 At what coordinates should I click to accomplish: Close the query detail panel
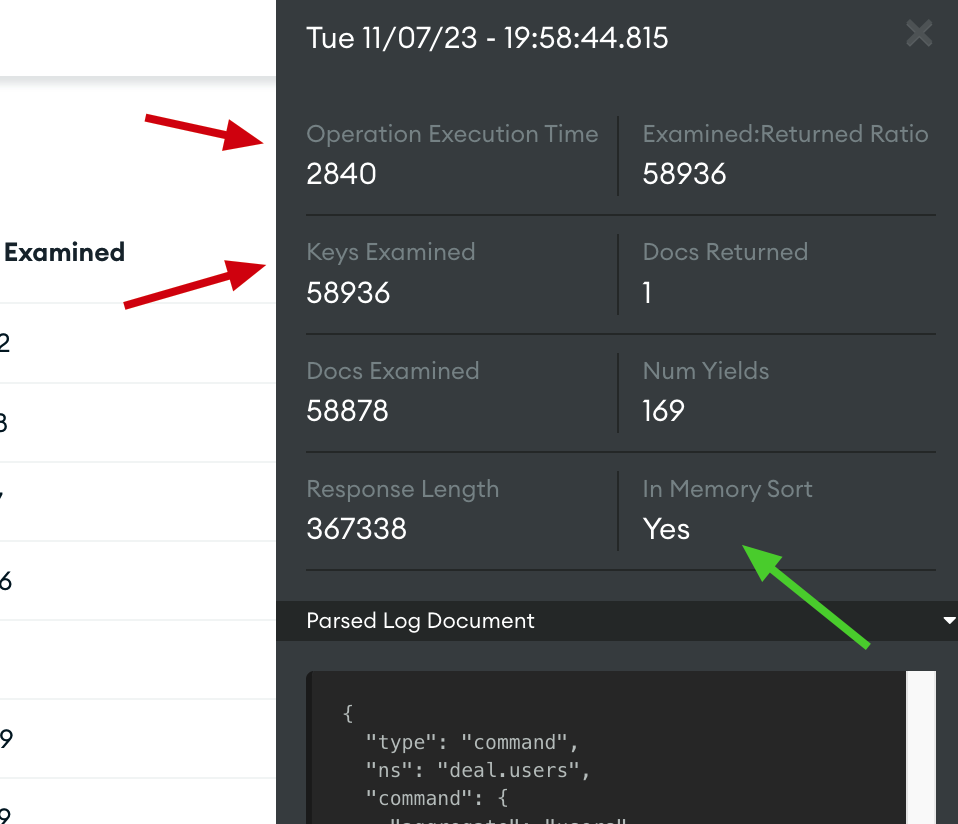pyautogui.click(x=918, y=34)
